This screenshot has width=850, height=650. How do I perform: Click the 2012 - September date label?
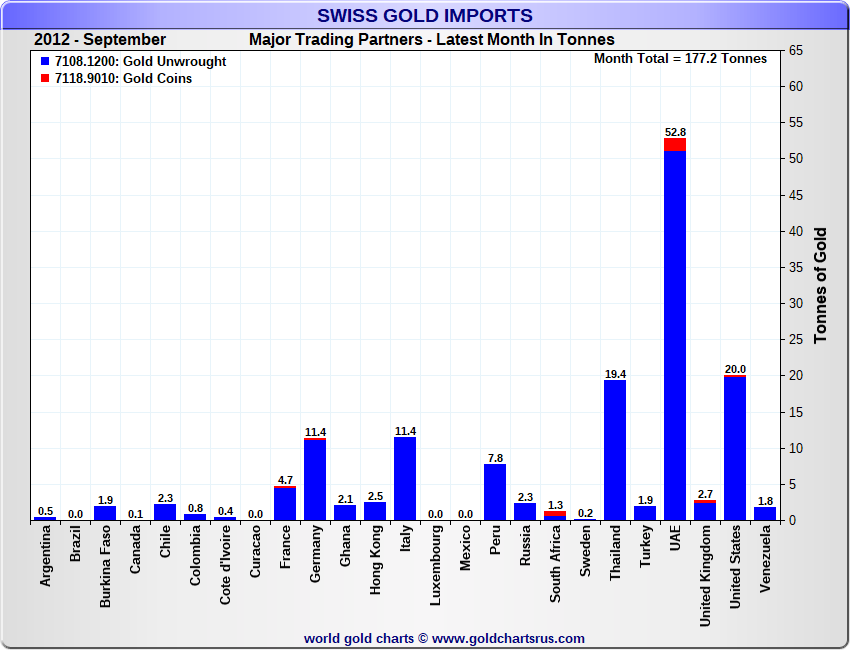(x=100, y=40)
